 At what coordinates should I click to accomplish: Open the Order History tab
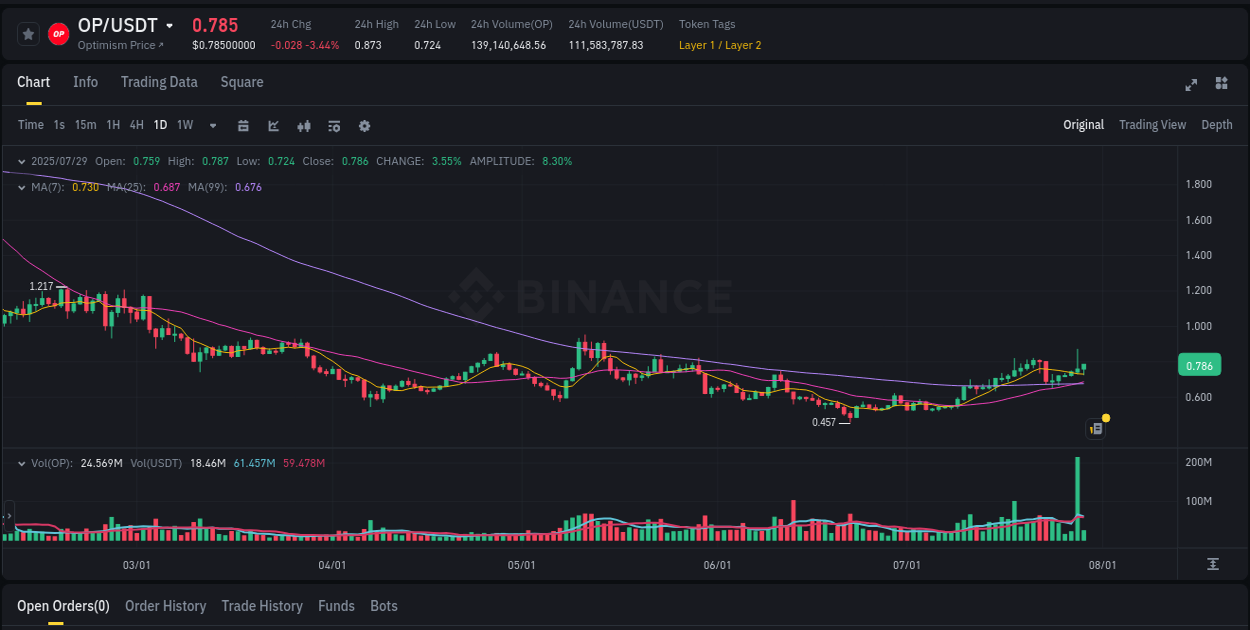(165, 606)
